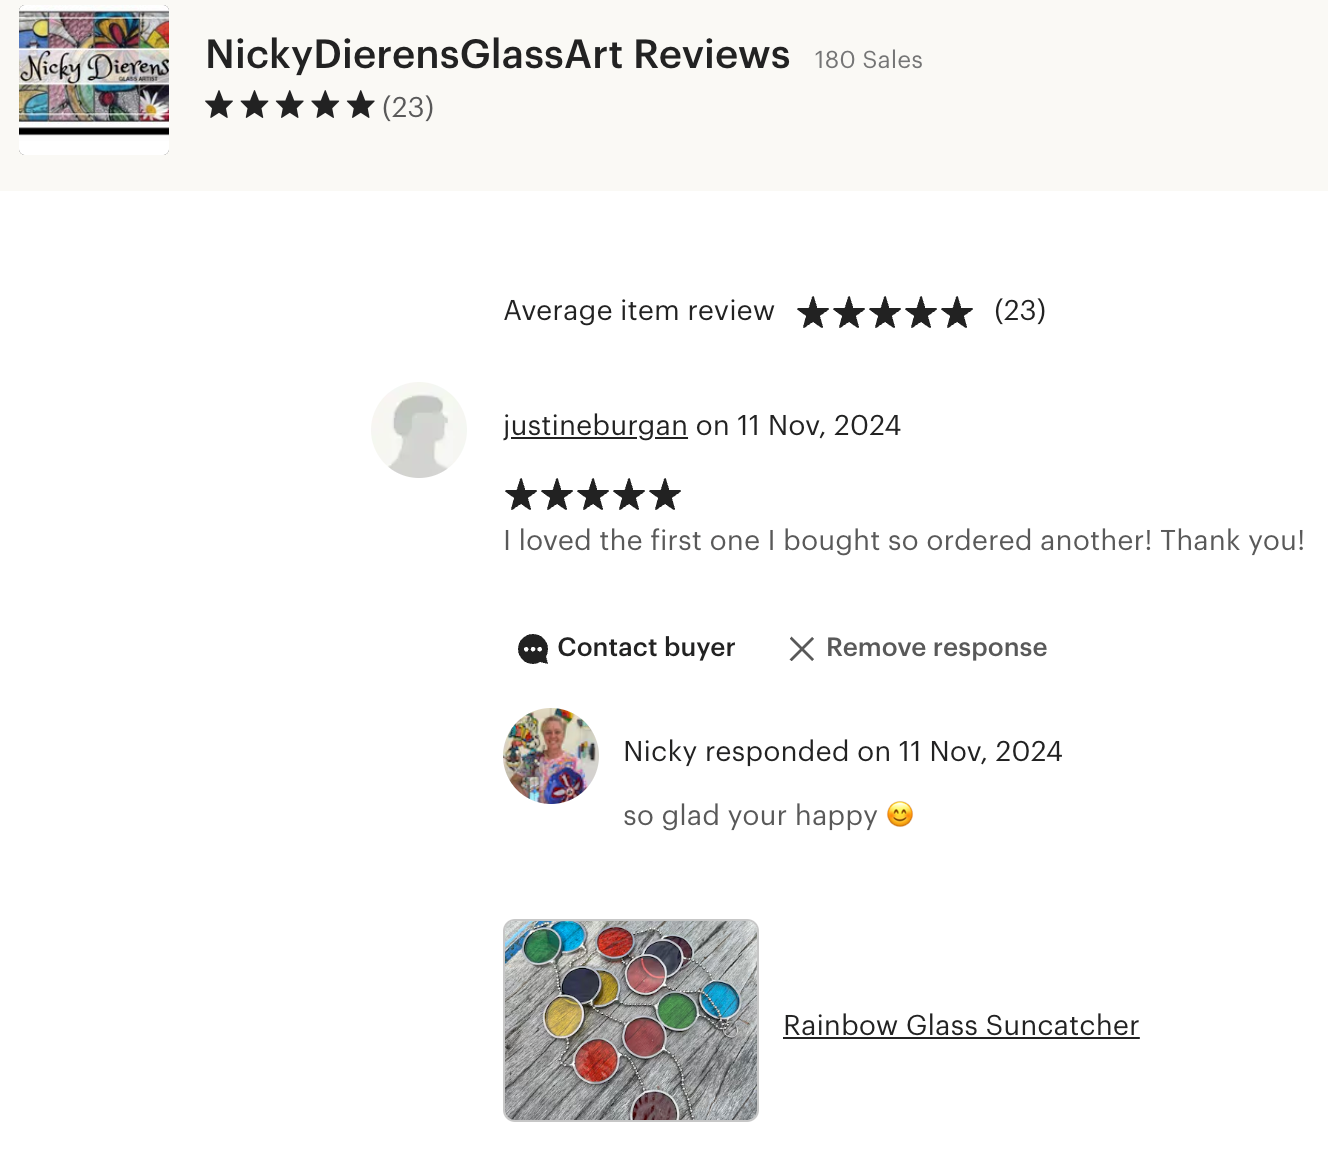Open the justineburgan profile link

coord(595,426)
